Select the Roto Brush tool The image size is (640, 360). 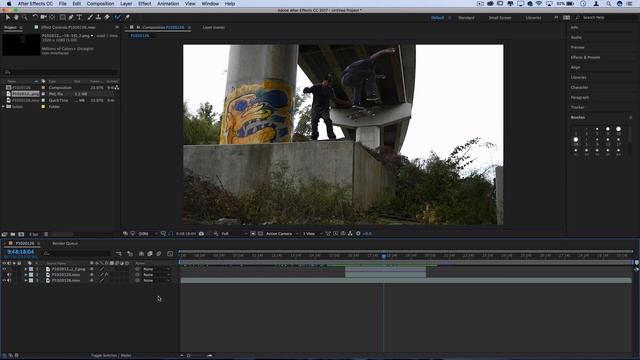coord(118,18)
